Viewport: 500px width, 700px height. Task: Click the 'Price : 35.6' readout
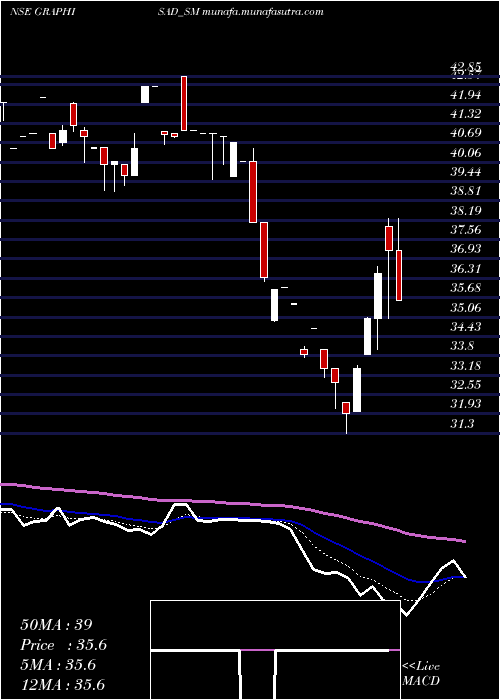64,645
